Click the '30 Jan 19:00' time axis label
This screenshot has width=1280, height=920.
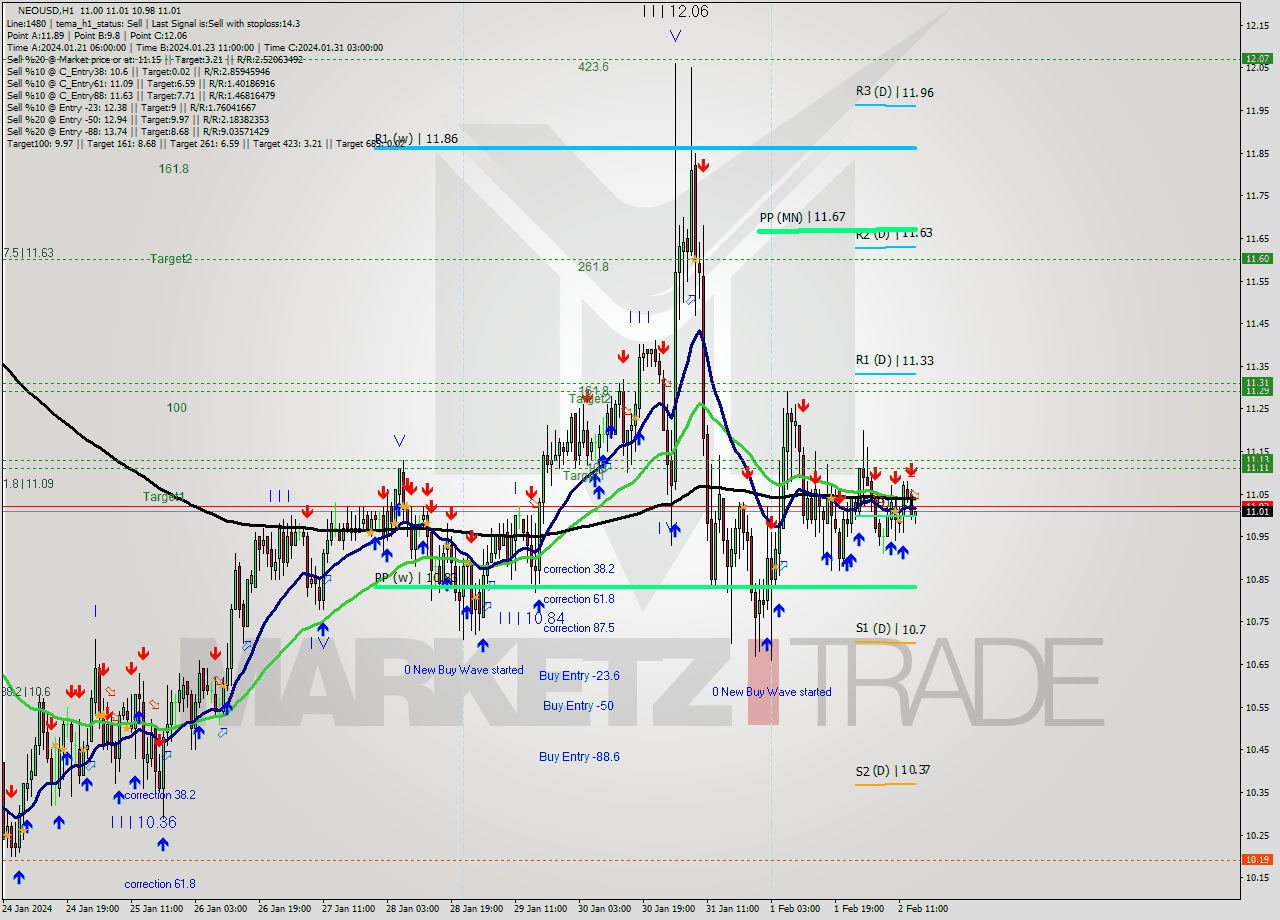coord(669,909)
